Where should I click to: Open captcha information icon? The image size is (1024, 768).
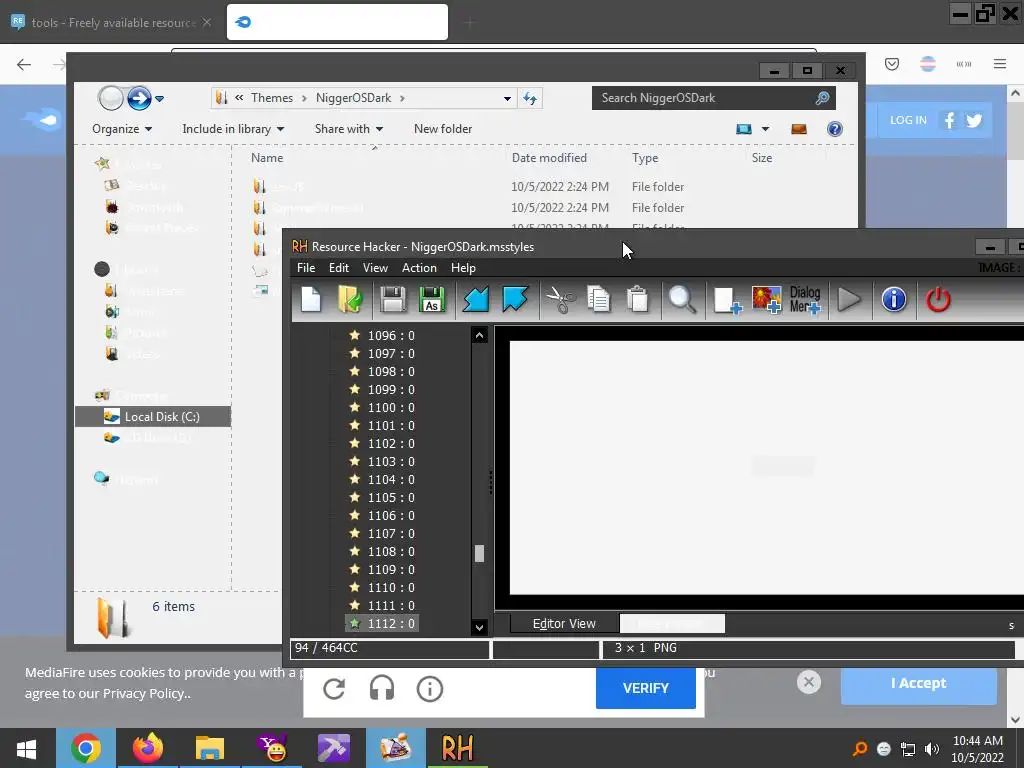430,689
